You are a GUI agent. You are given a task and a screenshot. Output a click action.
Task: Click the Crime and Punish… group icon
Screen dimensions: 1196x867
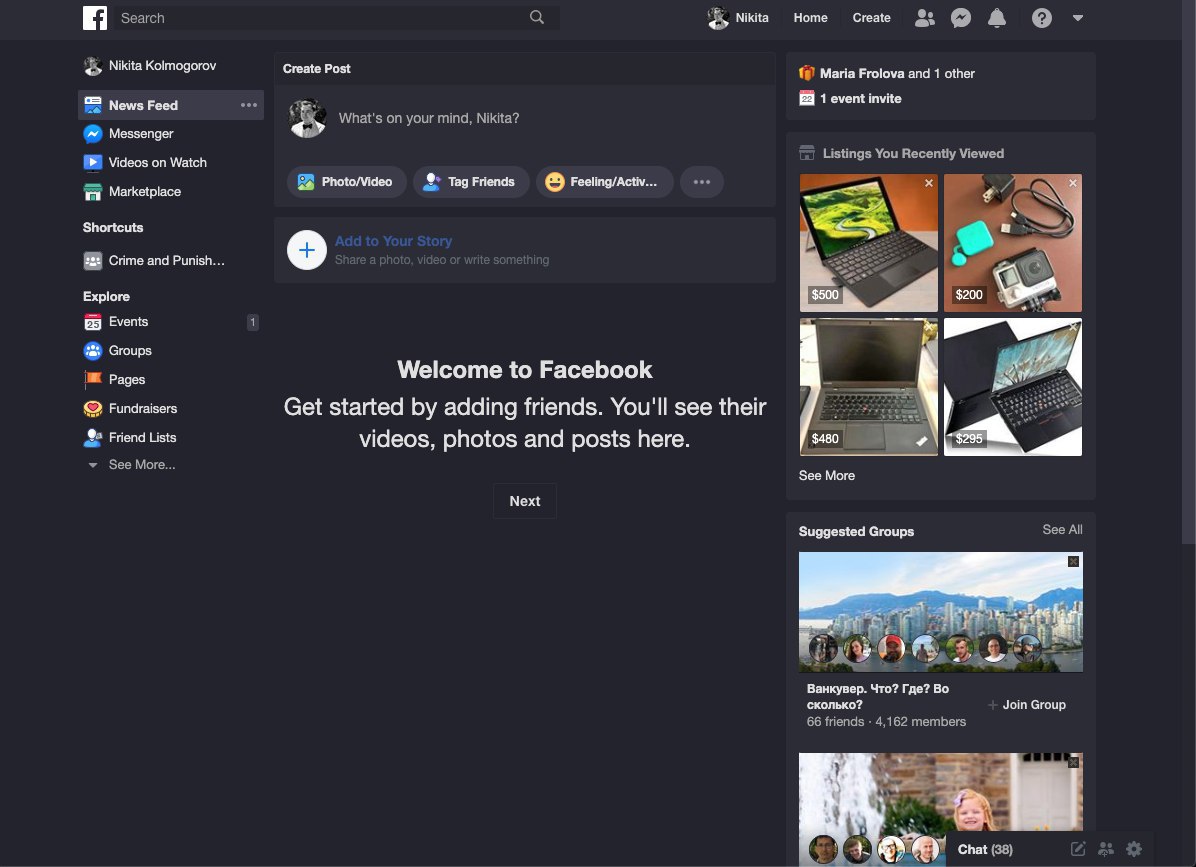(93, 261)
